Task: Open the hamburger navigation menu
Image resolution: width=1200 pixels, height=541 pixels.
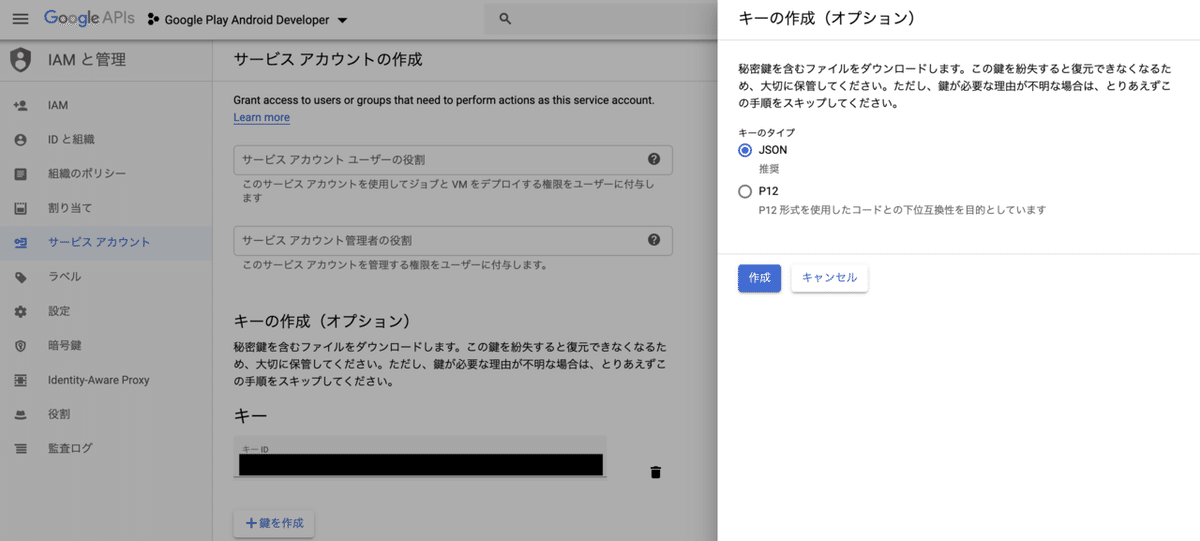Action: pos(20,19)
